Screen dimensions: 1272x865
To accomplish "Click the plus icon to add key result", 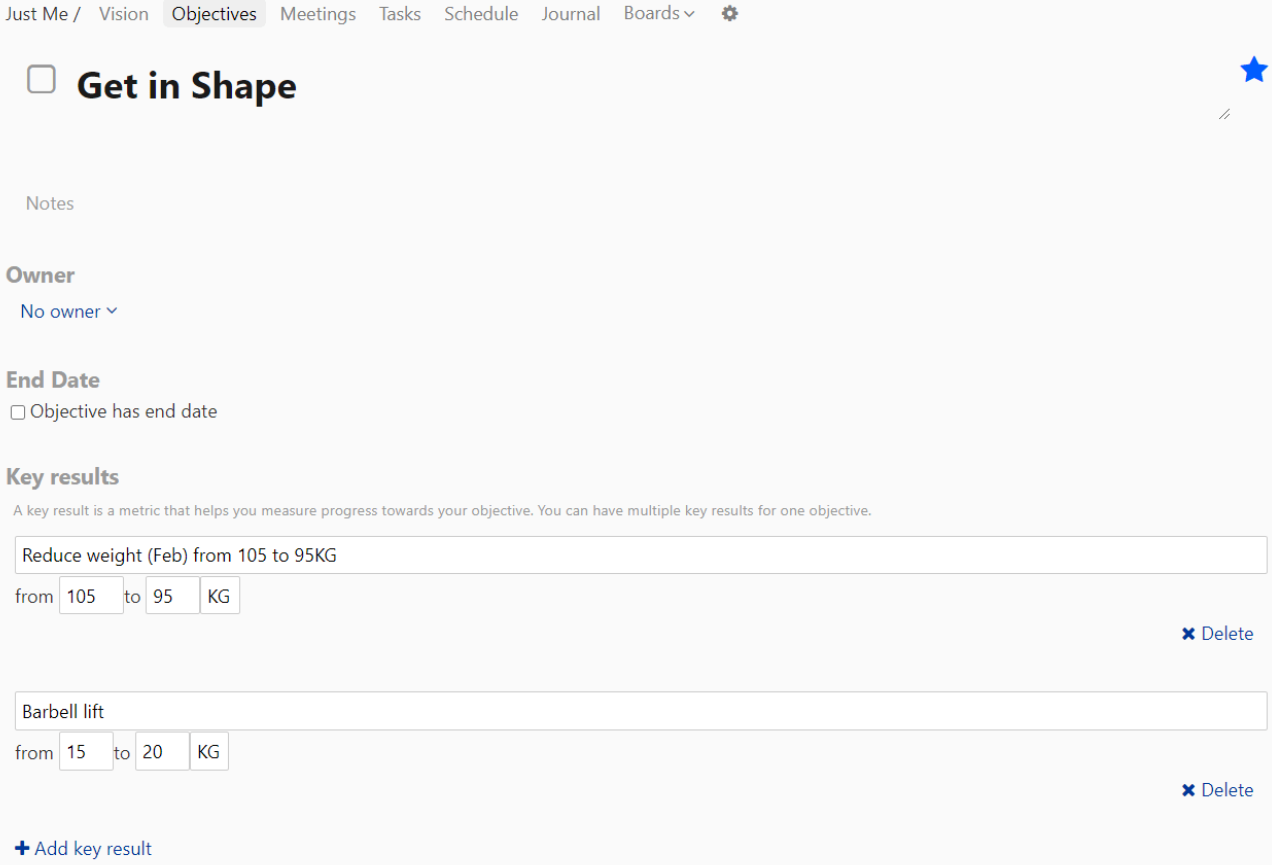I will (22, 848).
